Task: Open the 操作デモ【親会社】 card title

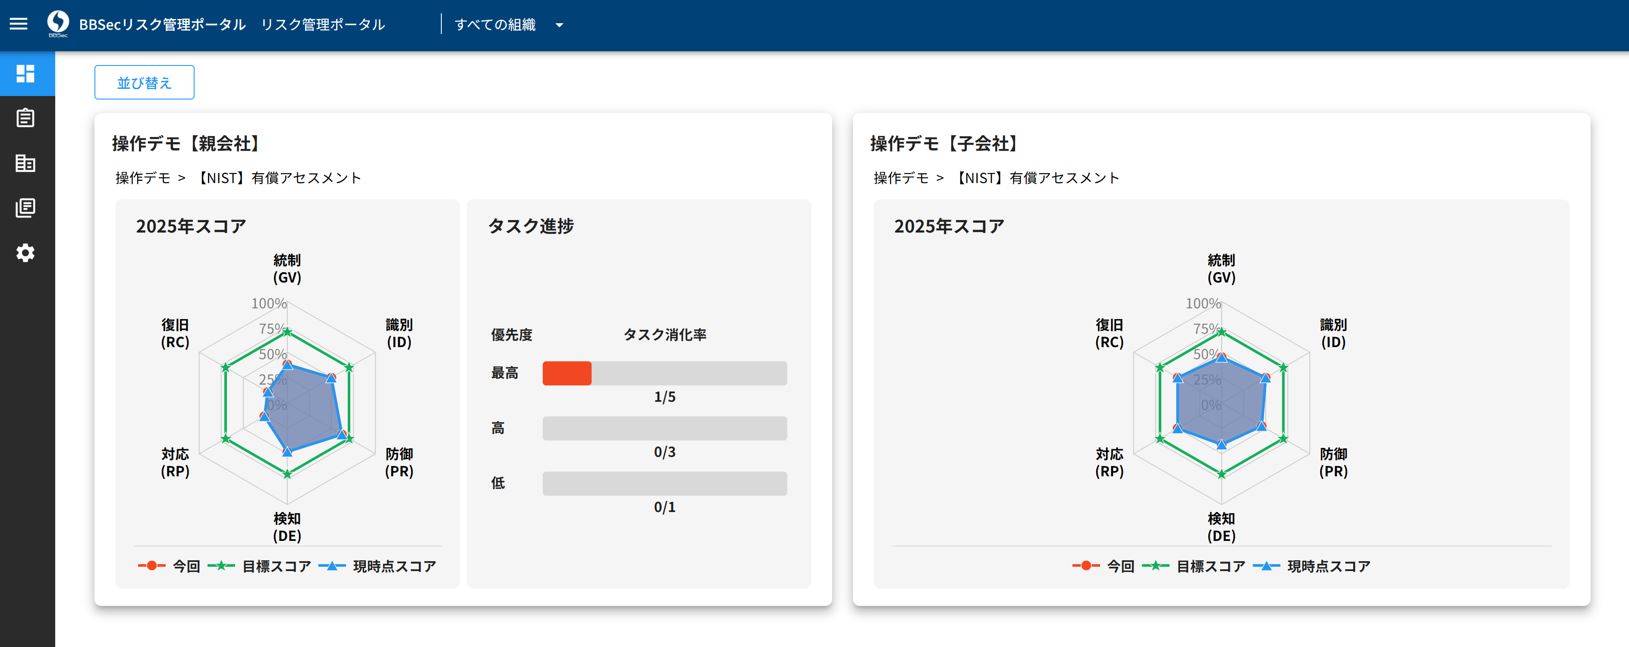Action: 187,143
